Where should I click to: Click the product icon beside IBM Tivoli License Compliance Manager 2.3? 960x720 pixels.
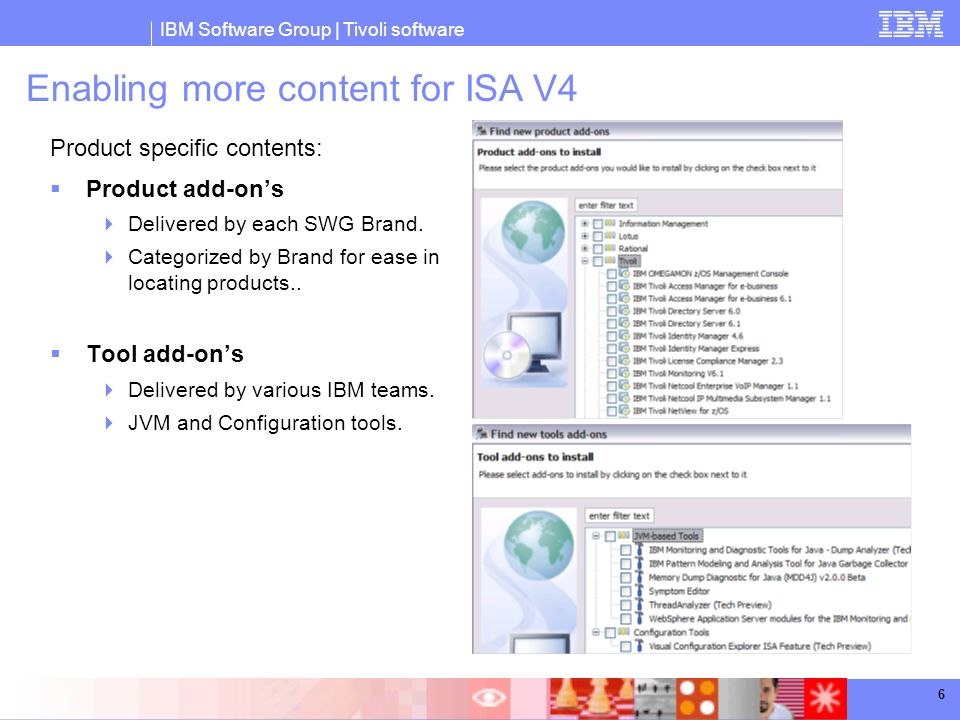click(x=624, y=361)
